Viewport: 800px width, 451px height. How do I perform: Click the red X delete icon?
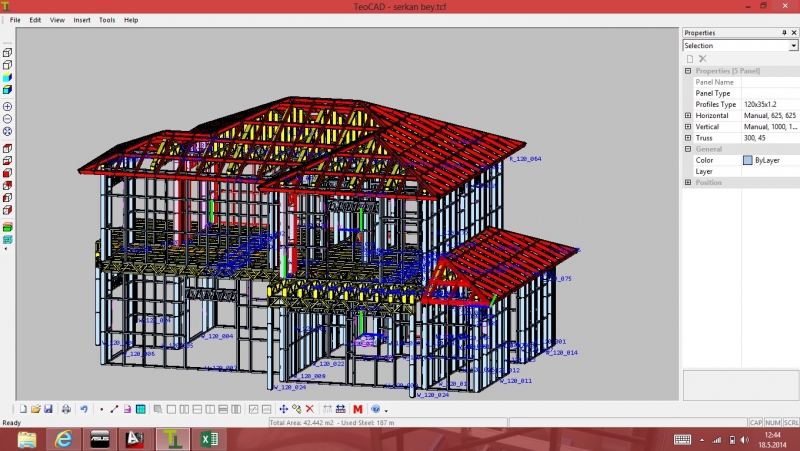[x=310, y=409]
